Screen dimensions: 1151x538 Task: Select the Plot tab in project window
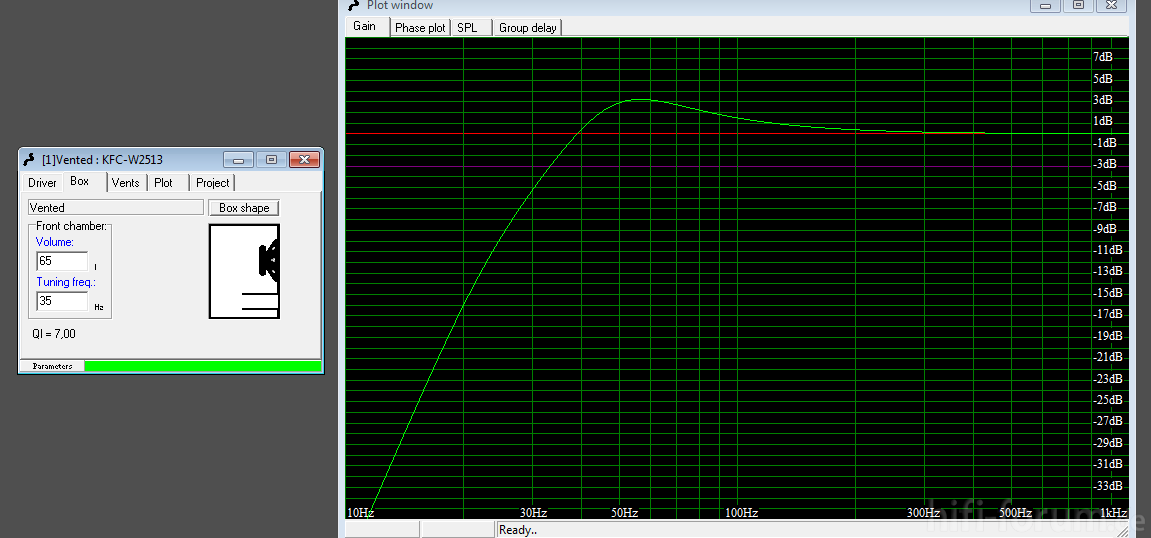point(164,183)
